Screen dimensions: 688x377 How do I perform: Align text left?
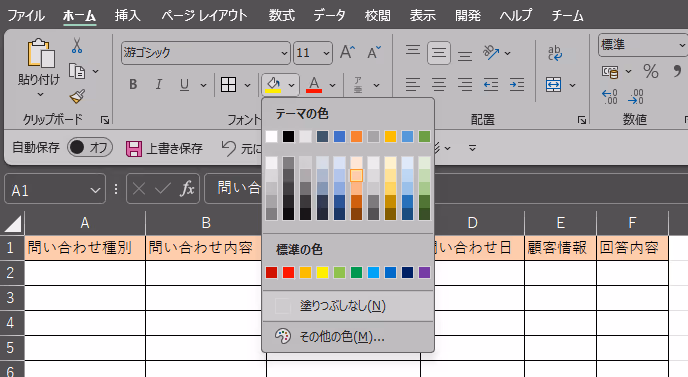(412, 84)
